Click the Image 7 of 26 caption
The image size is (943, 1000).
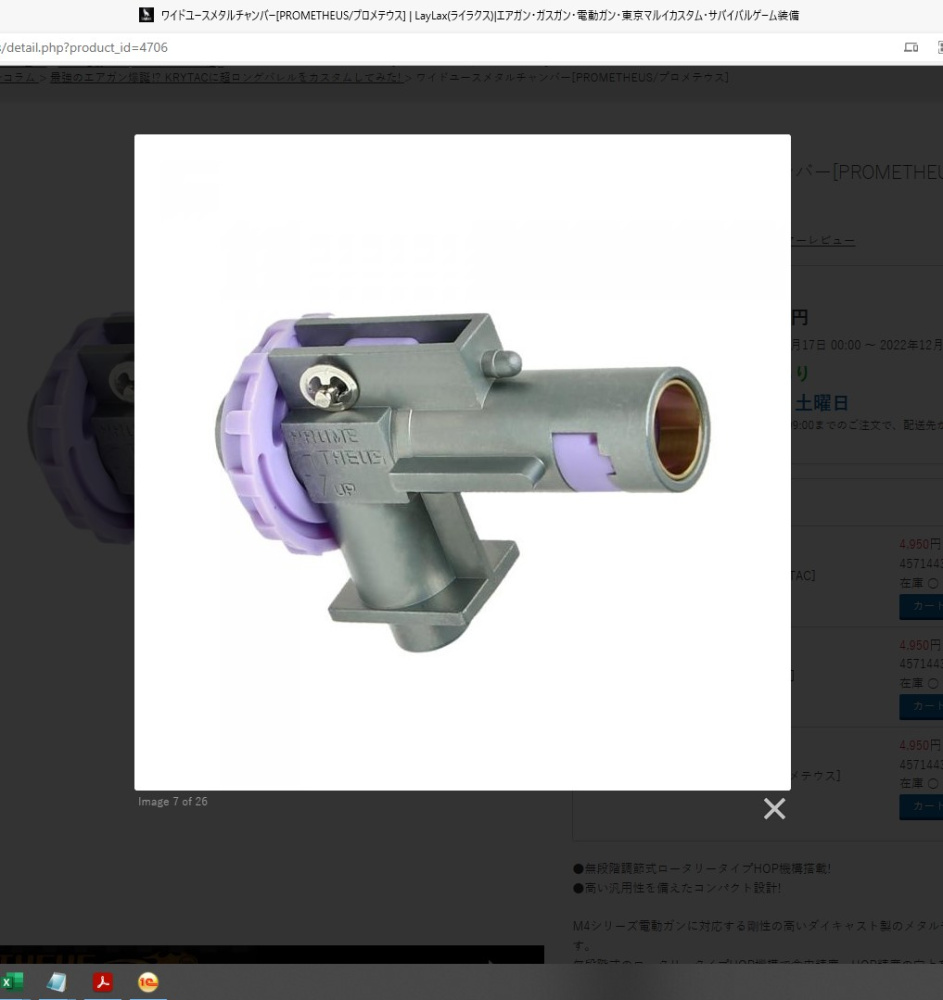[x=173, y=802]
